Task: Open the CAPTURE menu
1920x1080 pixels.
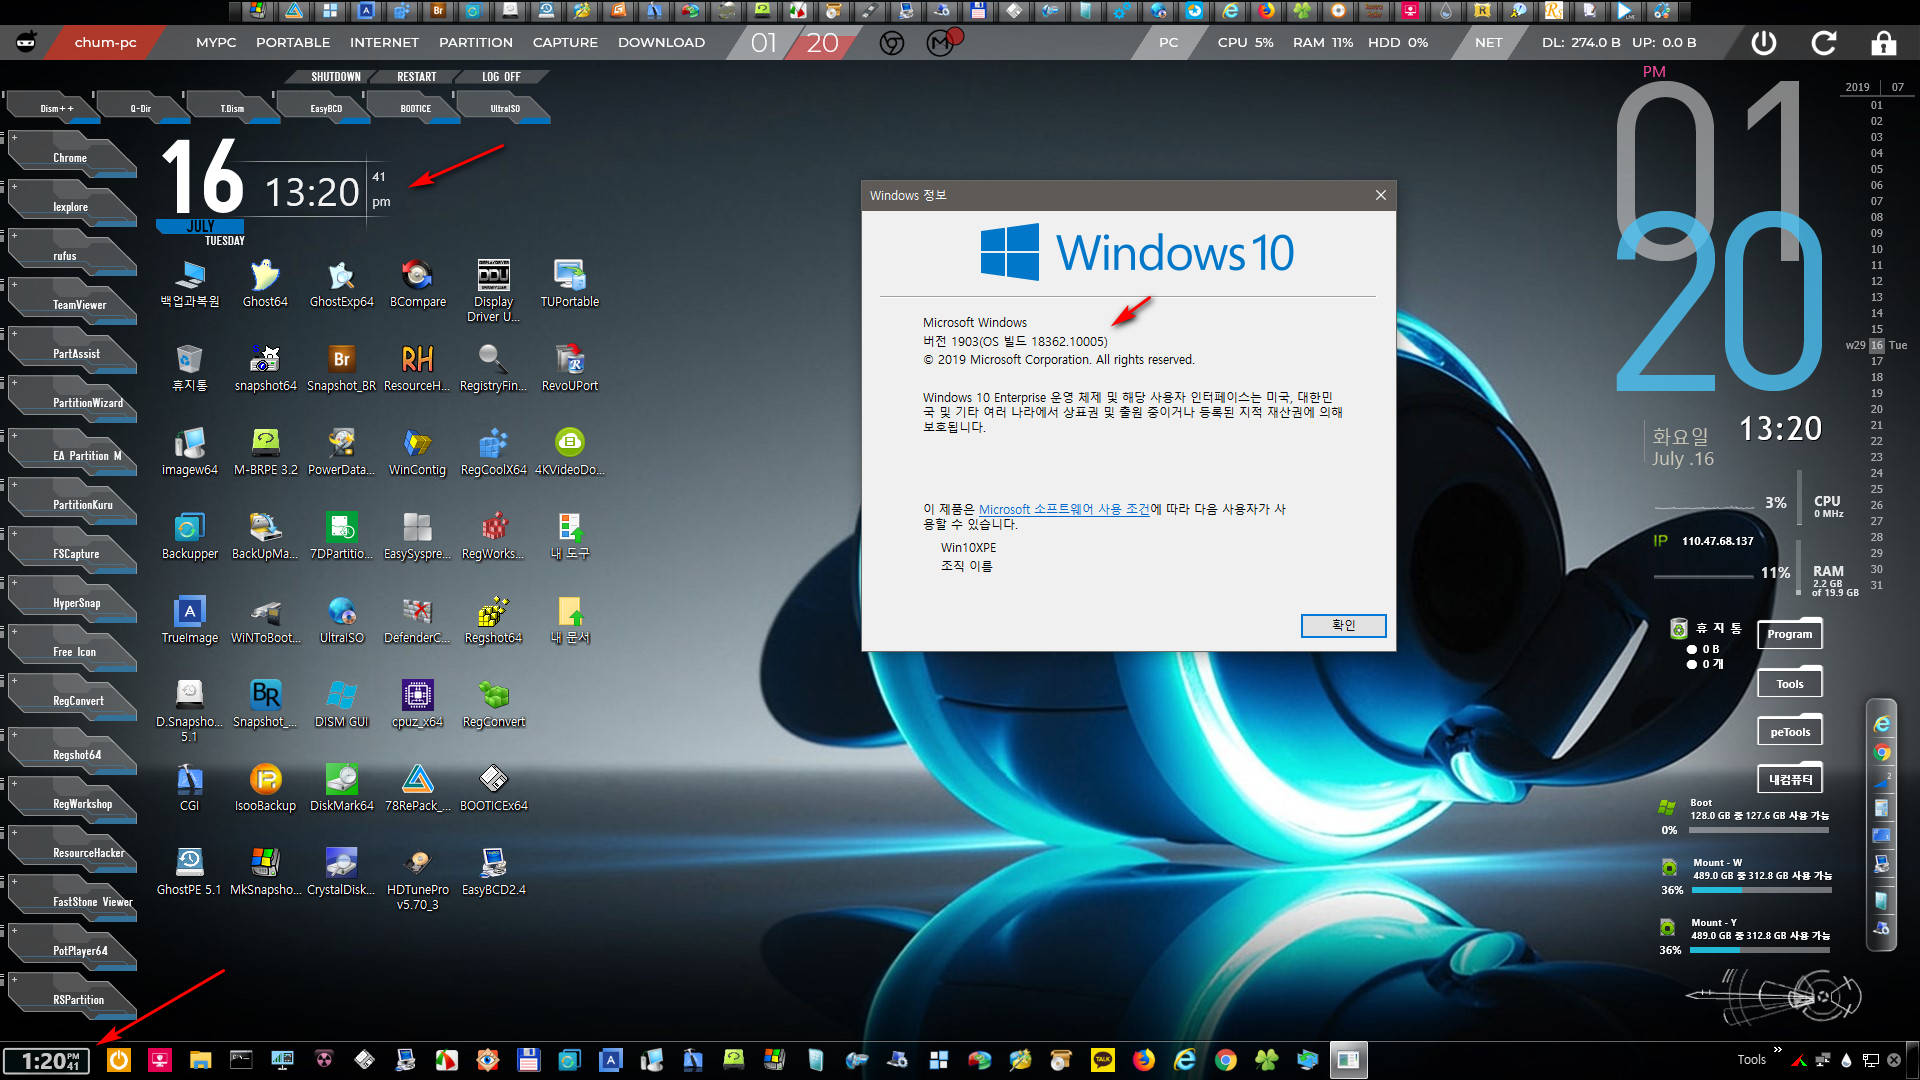Action: point(565,43)
